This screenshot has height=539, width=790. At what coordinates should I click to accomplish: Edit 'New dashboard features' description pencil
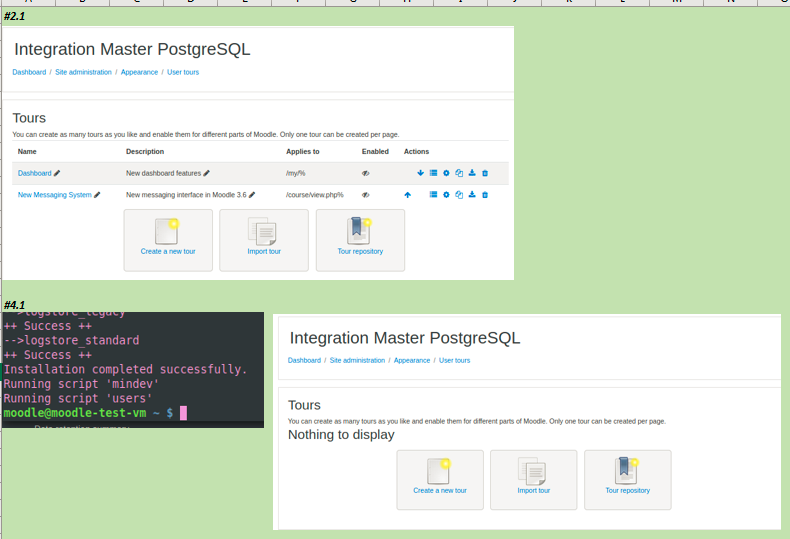point(207,173)
